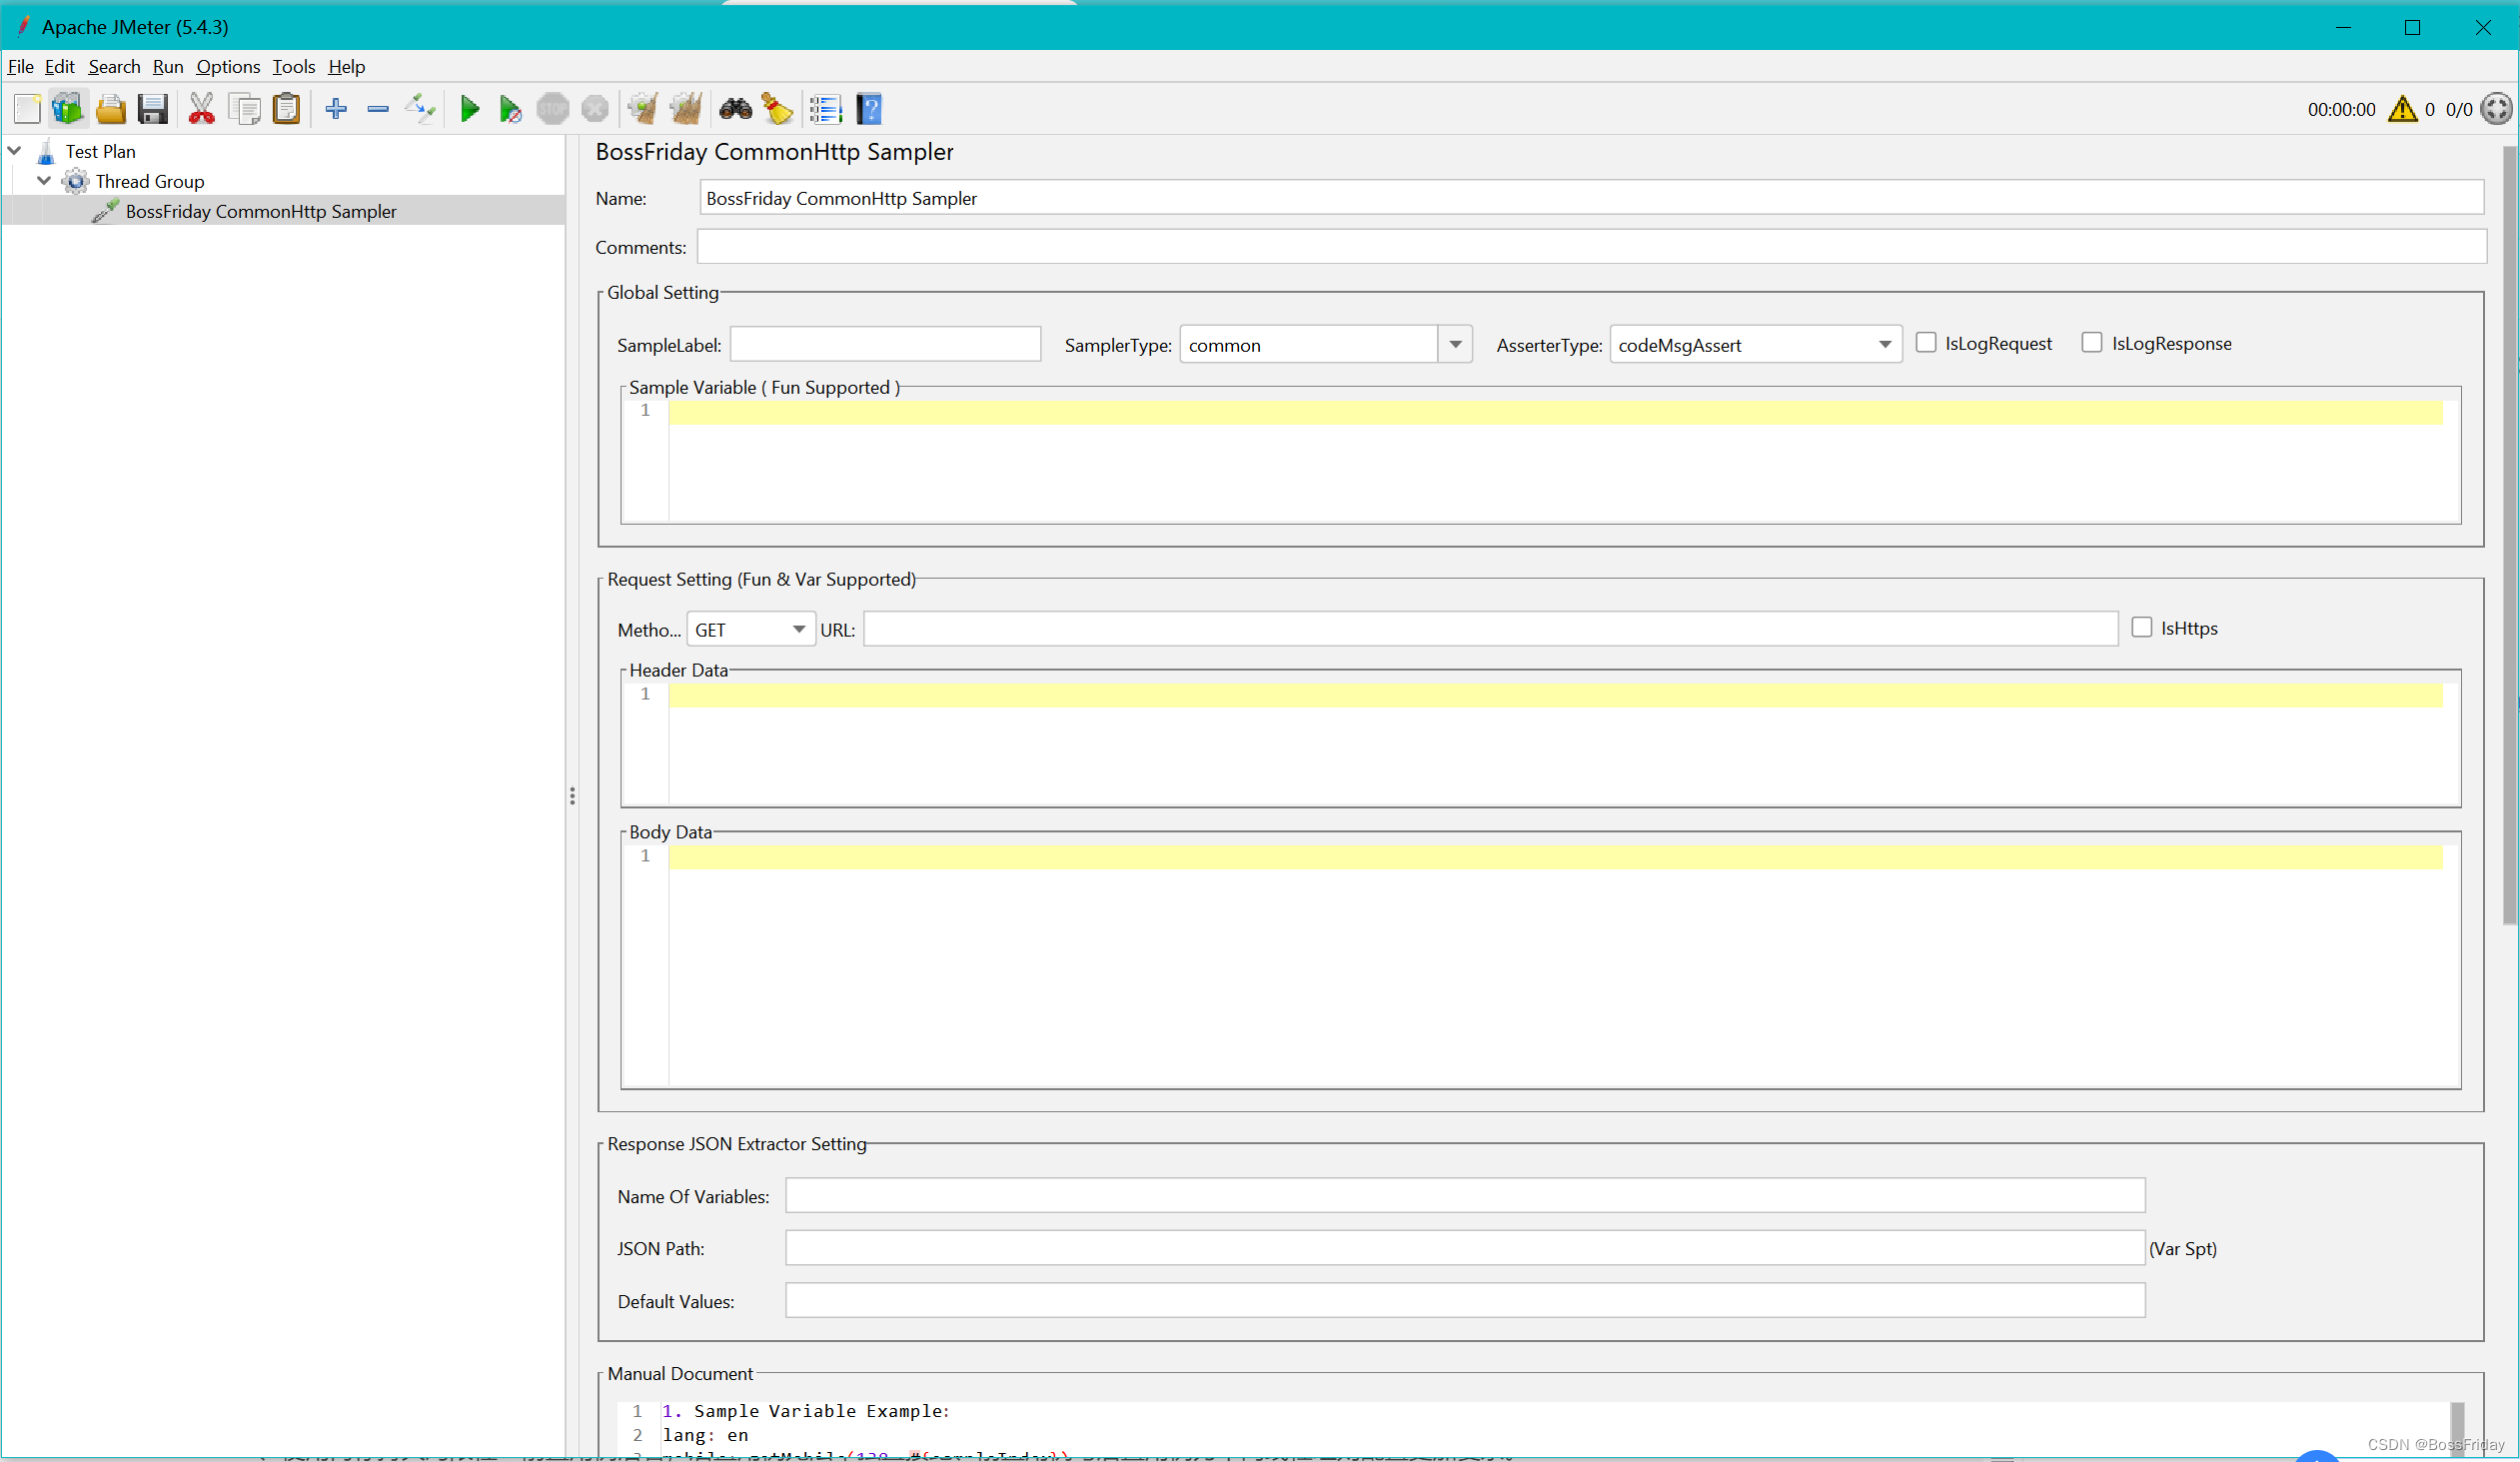Check the IsHttps option
This screenshot has height=1462, width=2520.
(x=2141, y=628)
